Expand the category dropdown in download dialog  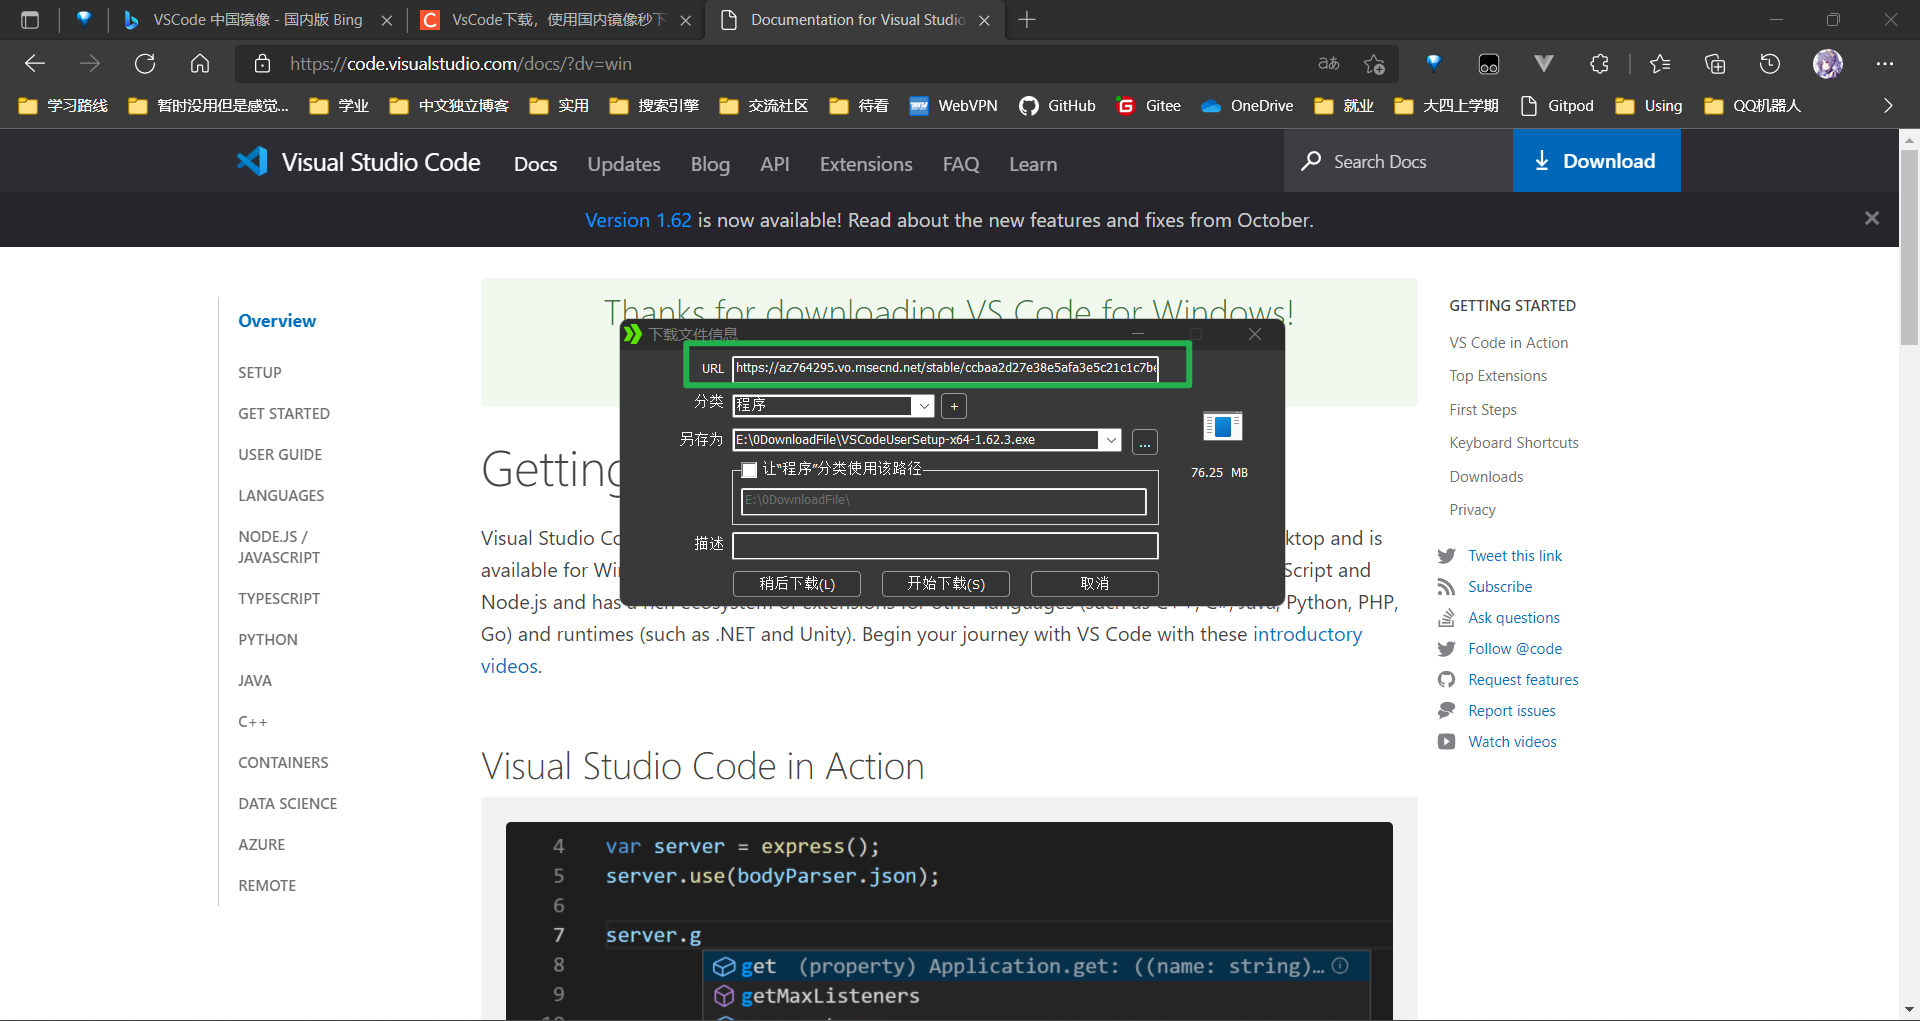[x=924, y=406]
